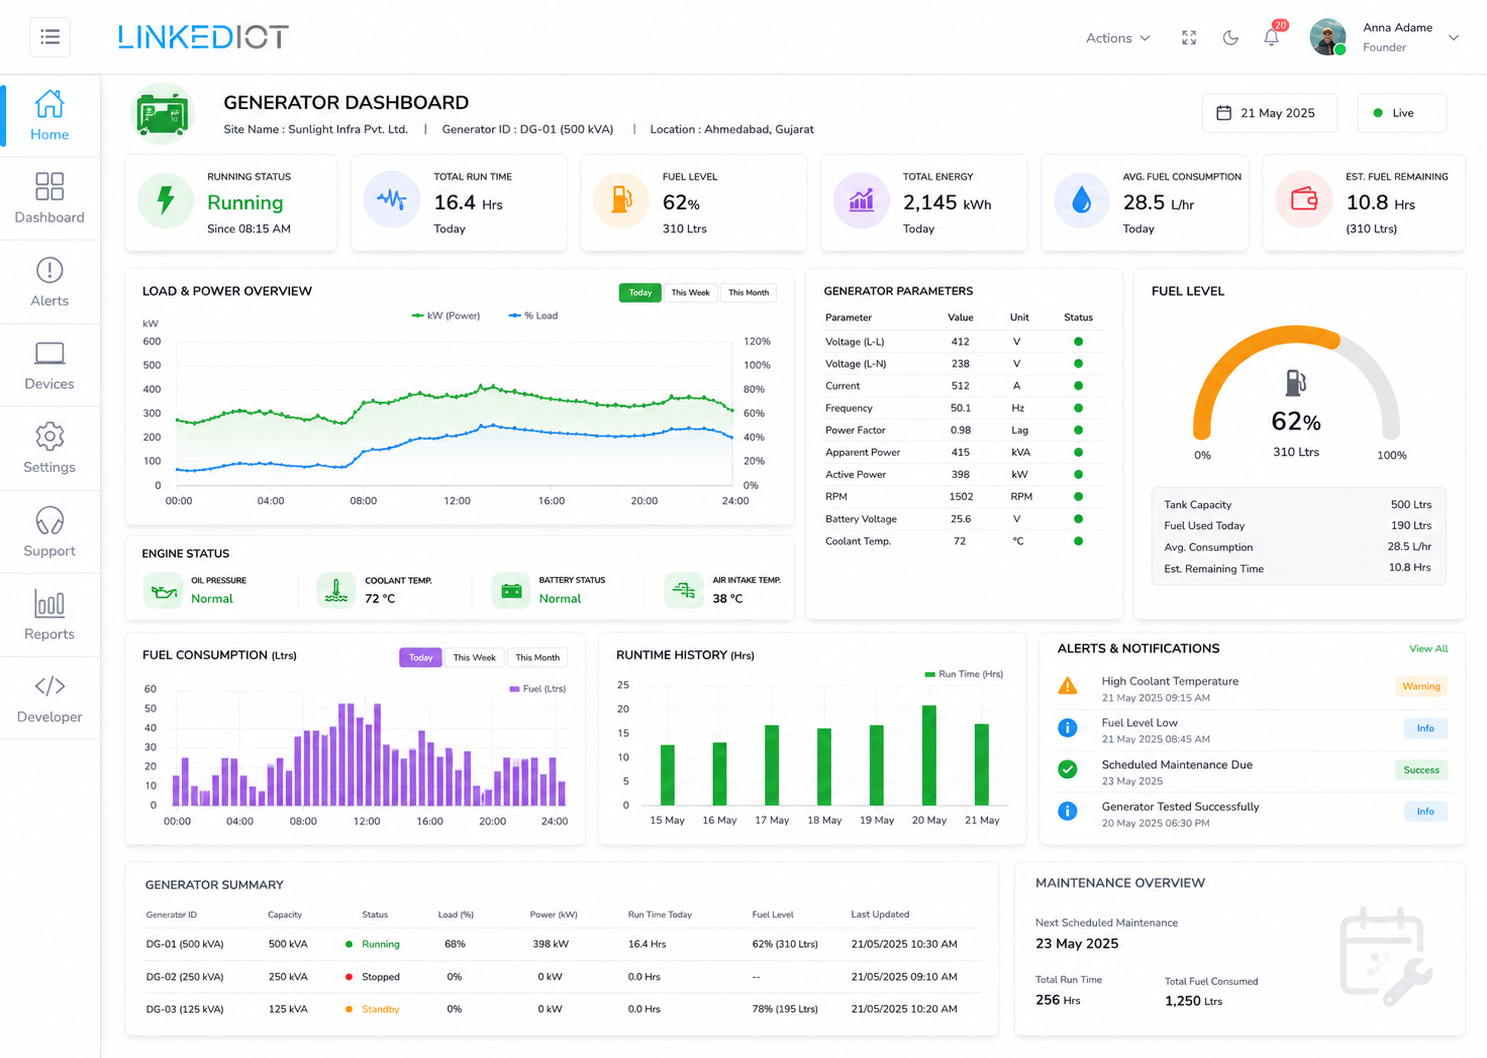Open notifications bell icon
This screenshot has height=1058, width=1487.
(x=1271, y=38)
